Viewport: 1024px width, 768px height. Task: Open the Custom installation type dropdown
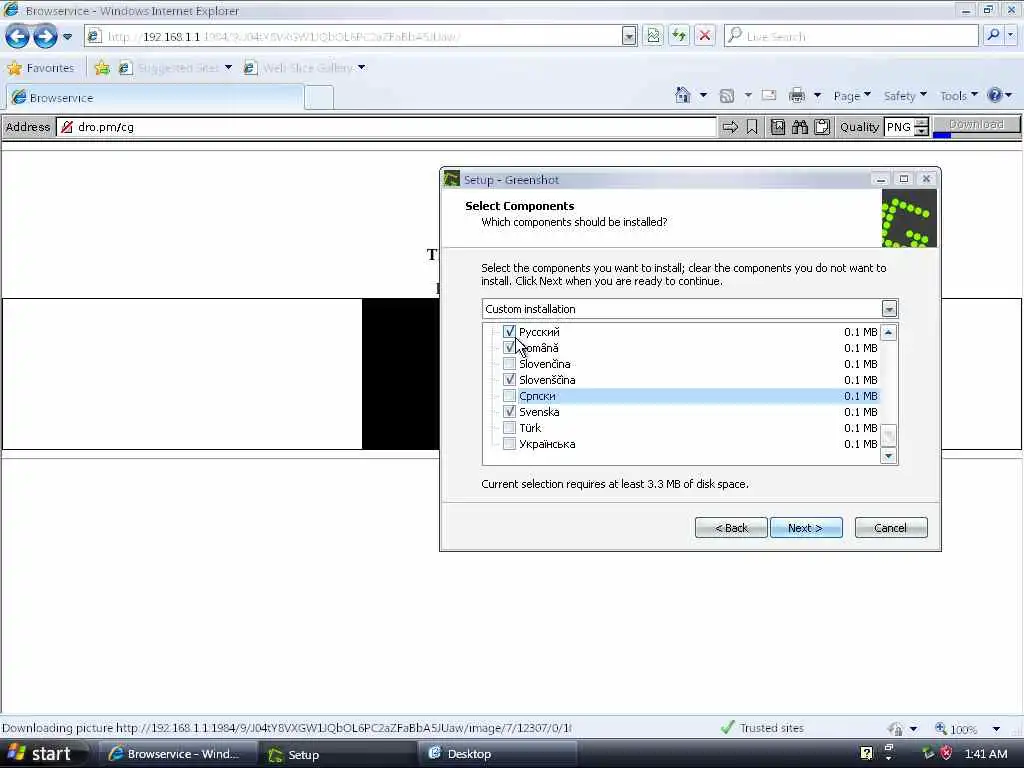click(x=889, y=309)
